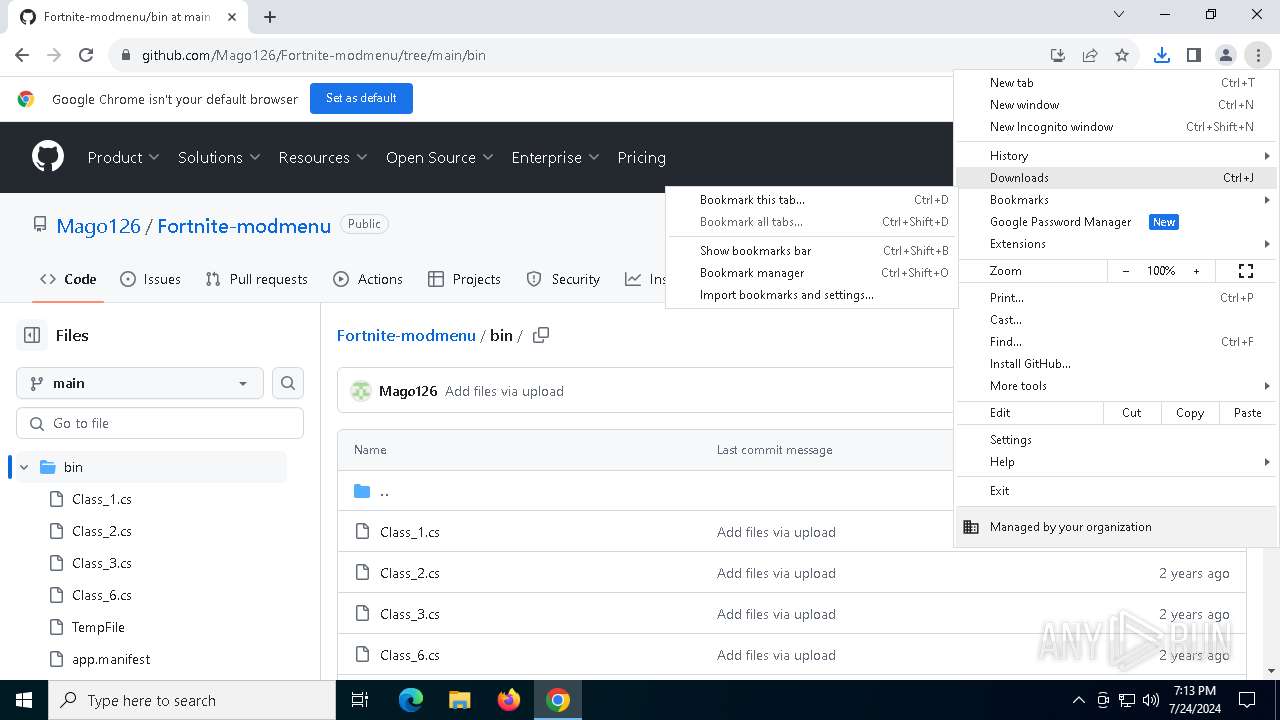The height and width of the screenshot is (720, 1280).
Task: Select TempFile in file tree
Action: click(x=98, y=627)
